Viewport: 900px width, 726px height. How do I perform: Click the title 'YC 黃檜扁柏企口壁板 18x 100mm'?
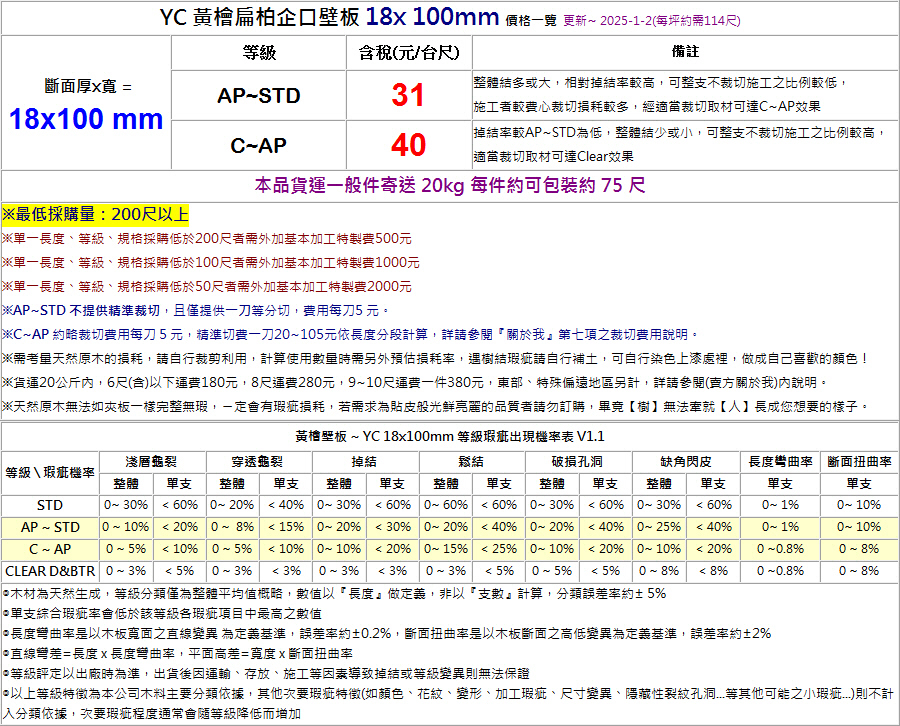pos(329,17)
